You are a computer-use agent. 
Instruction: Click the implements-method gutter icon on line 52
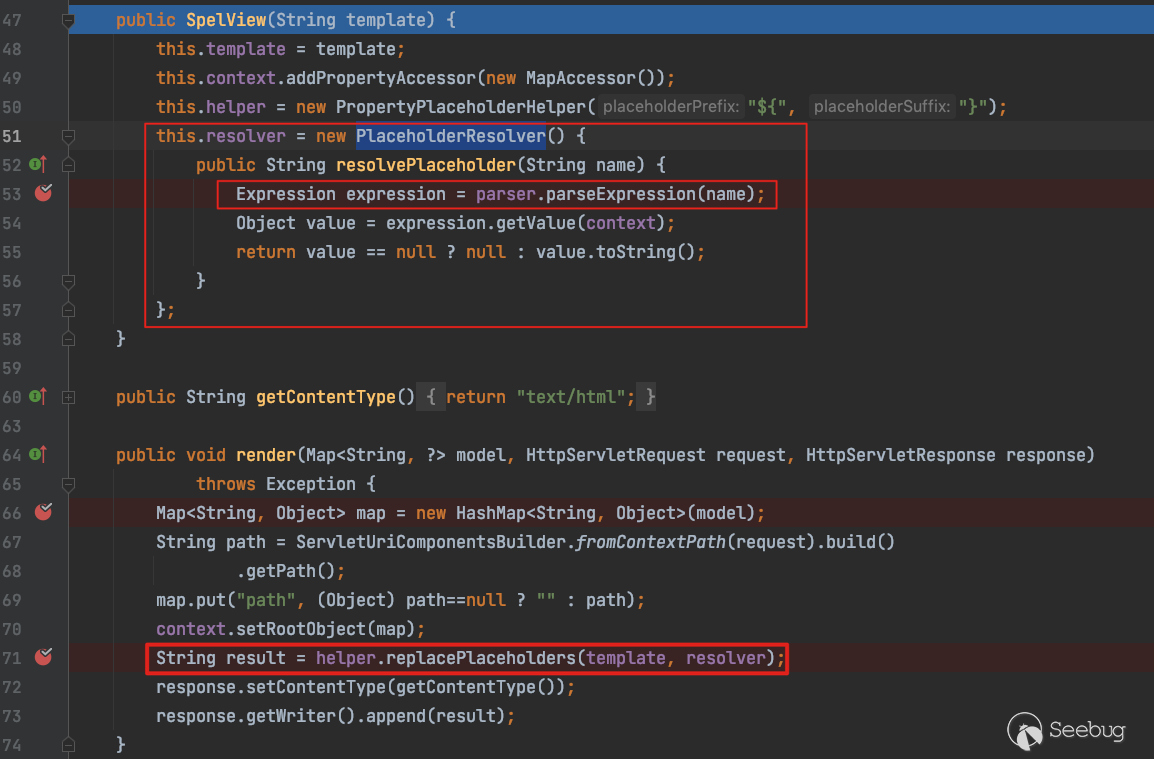pos(38,164)
